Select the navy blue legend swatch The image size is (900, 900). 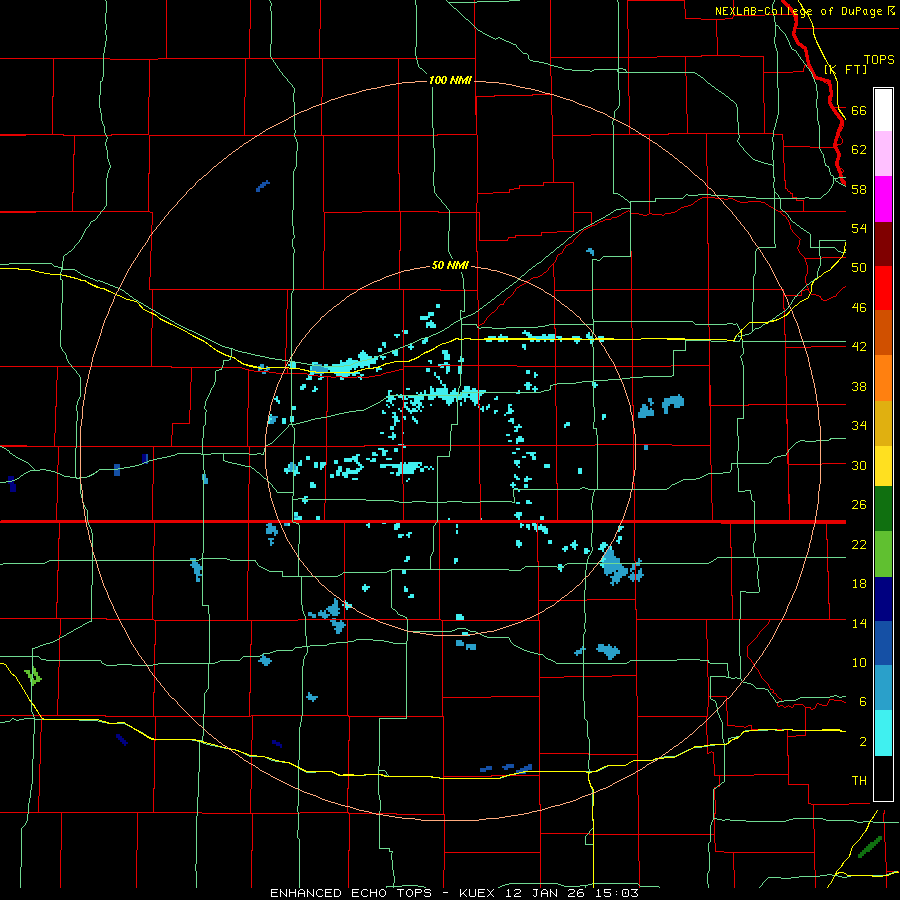883,599
